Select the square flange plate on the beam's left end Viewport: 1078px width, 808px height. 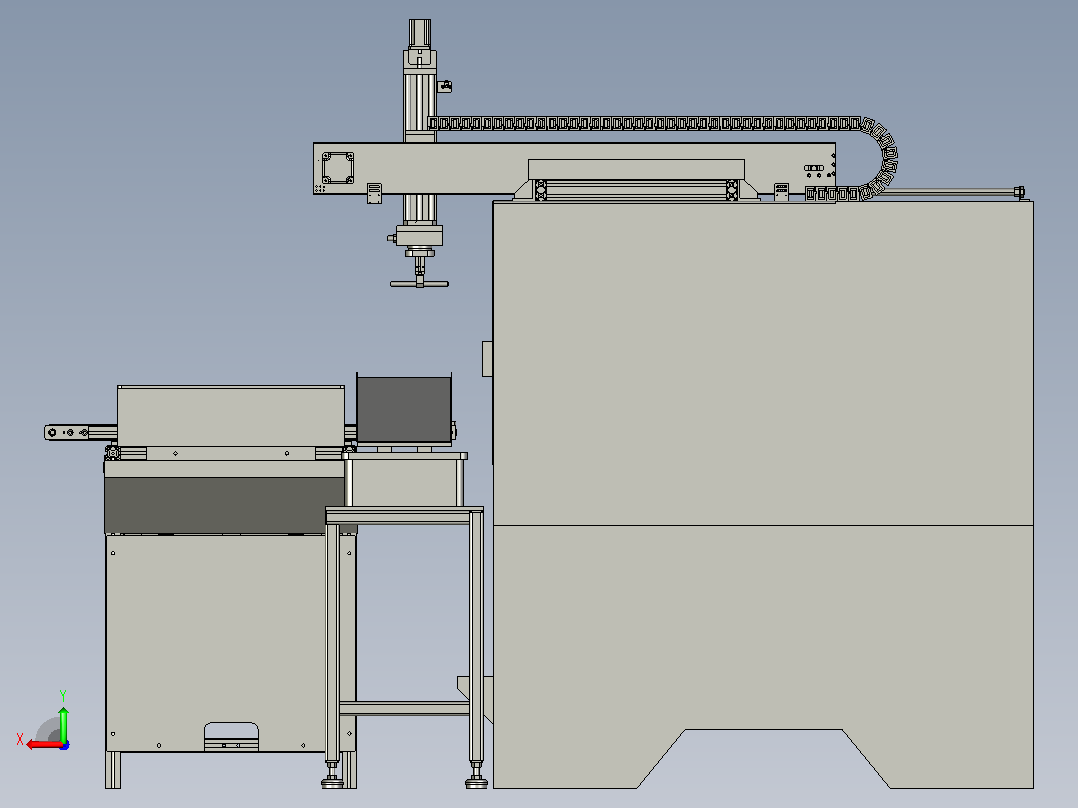click(338, 168)
